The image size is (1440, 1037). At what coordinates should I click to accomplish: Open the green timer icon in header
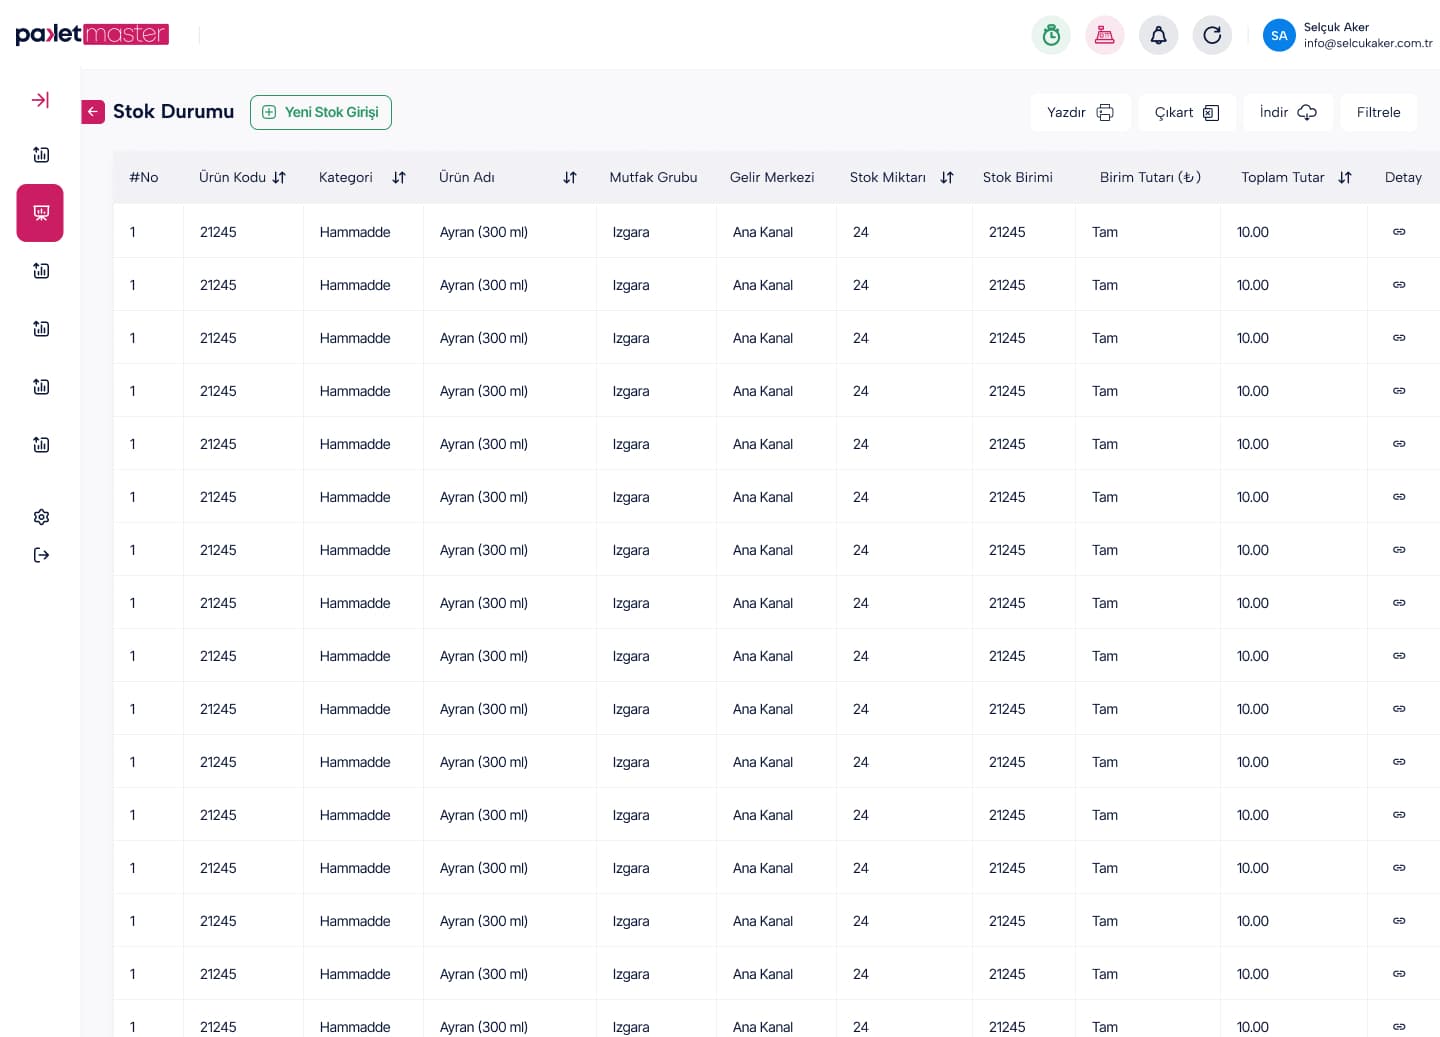(x=1051, y=35)
